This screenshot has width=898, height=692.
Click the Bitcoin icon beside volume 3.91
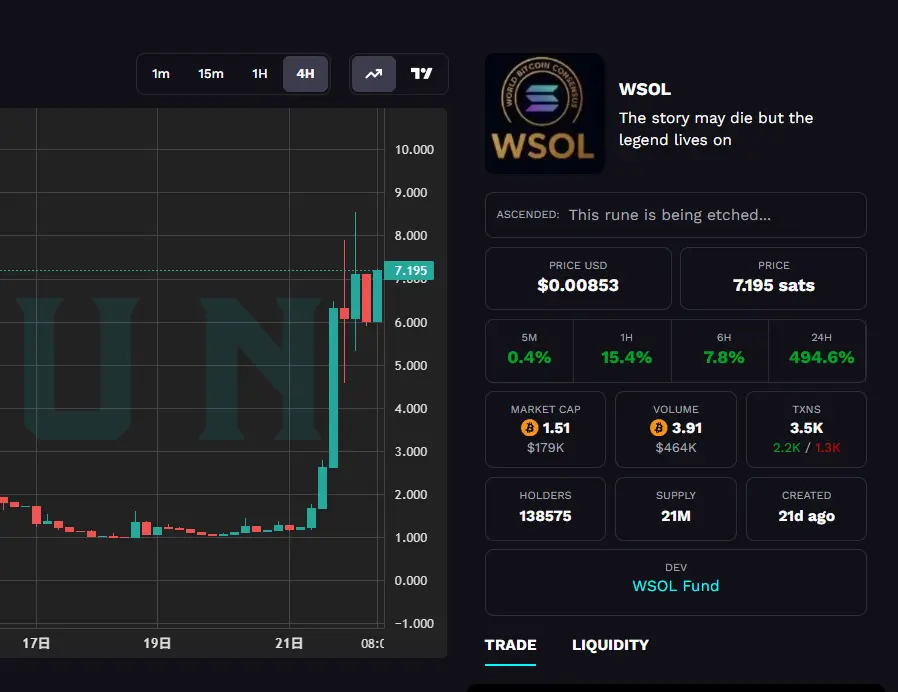(x=659, y=428)
